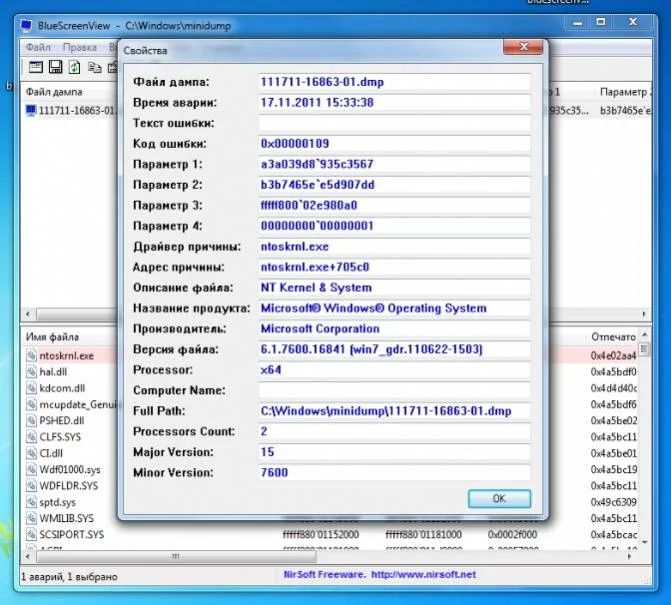Click the Версия файла value field
Image resolution: width=671 pixels, height=605 pixels.
[x=395, y=349]
